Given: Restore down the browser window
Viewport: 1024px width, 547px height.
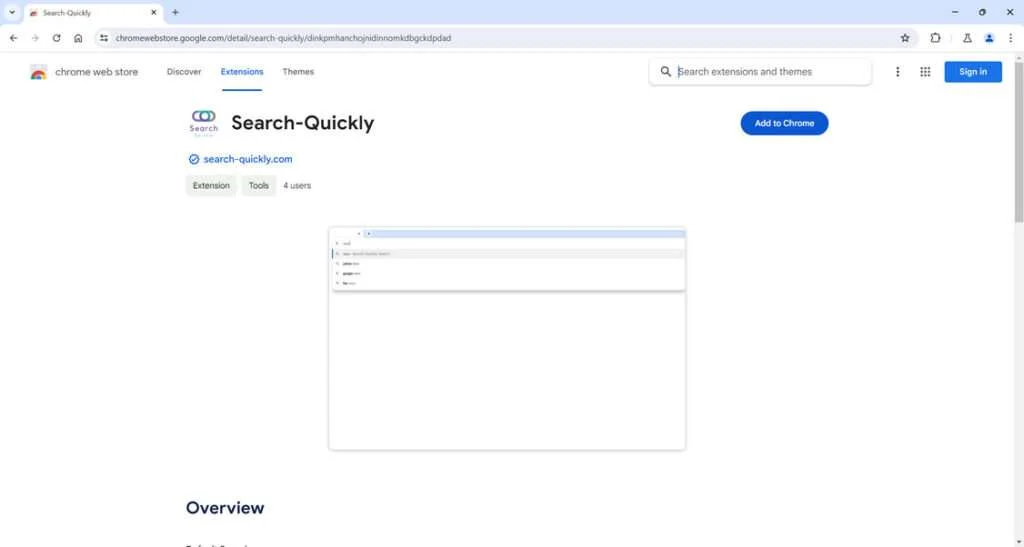Looking at the screenshot, I should click(x=982, y=12).
